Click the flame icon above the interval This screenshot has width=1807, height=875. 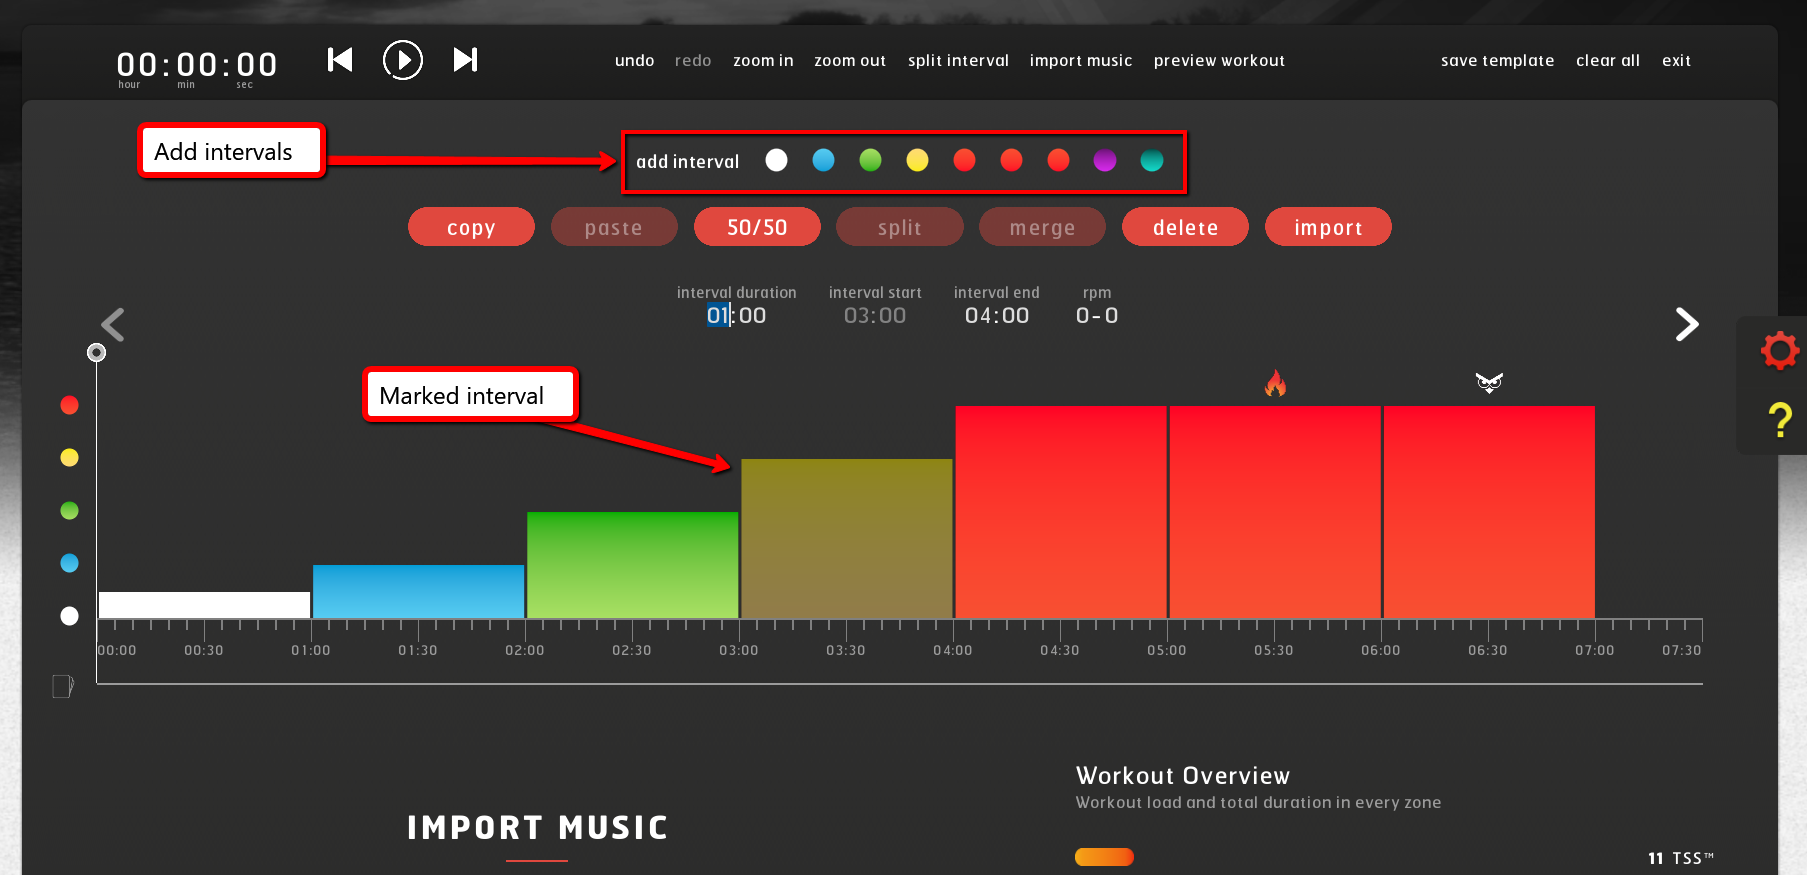[x=1275, y=383]
